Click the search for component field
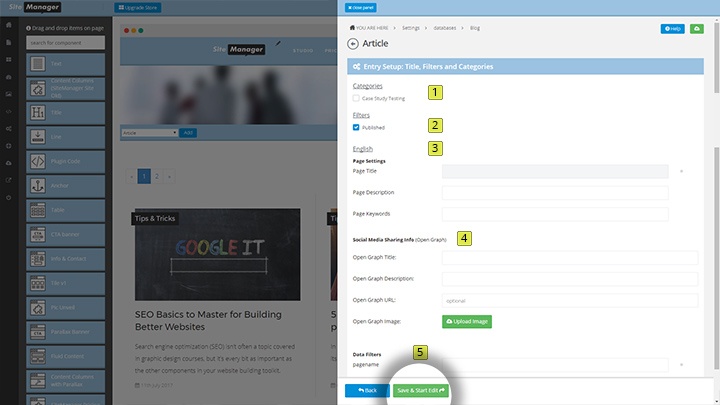Screen dimensions: 720x405 pos(65,43)
